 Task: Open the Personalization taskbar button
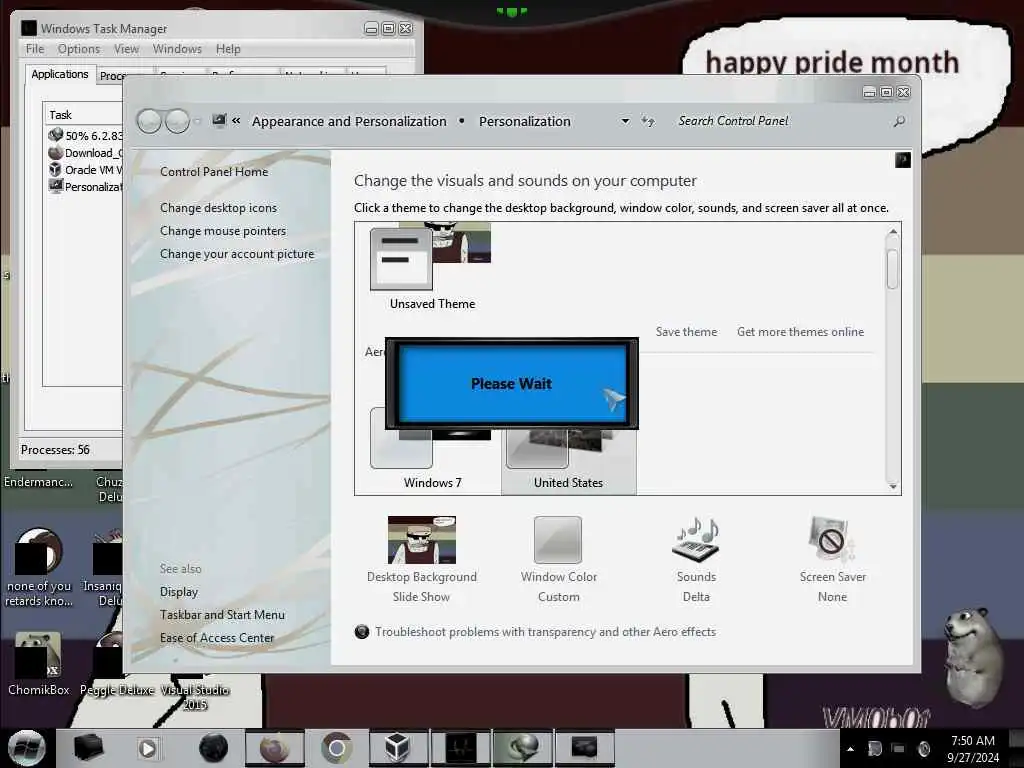pos(584,748)
